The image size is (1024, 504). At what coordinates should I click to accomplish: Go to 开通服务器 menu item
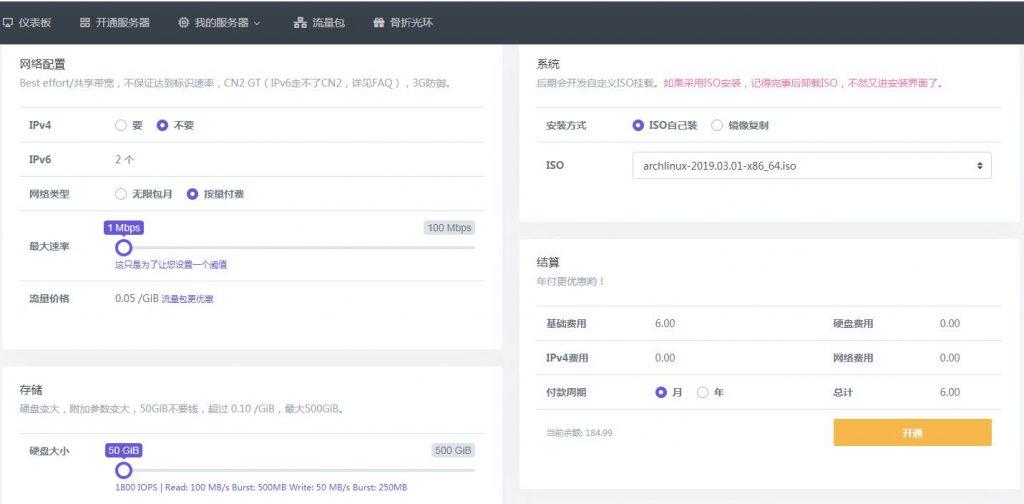122,22
